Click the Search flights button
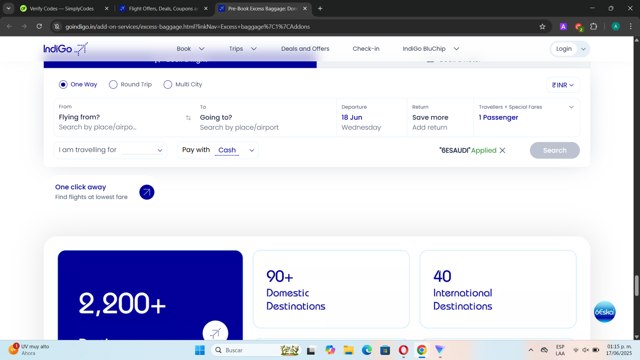The image size is (640, 360). click(x=555, y=150)
